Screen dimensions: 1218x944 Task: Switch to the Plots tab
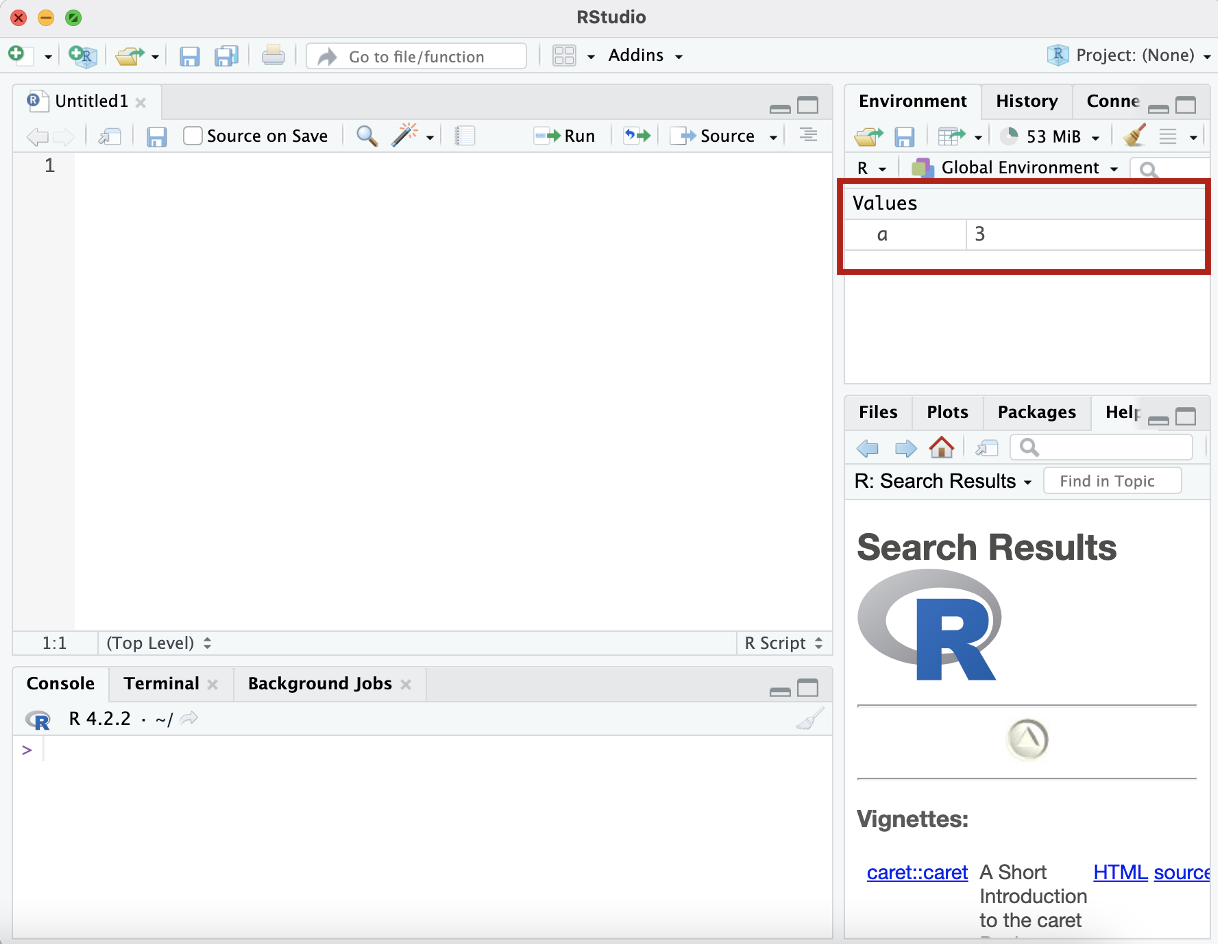pyautogui.click(x=947, y=412)
